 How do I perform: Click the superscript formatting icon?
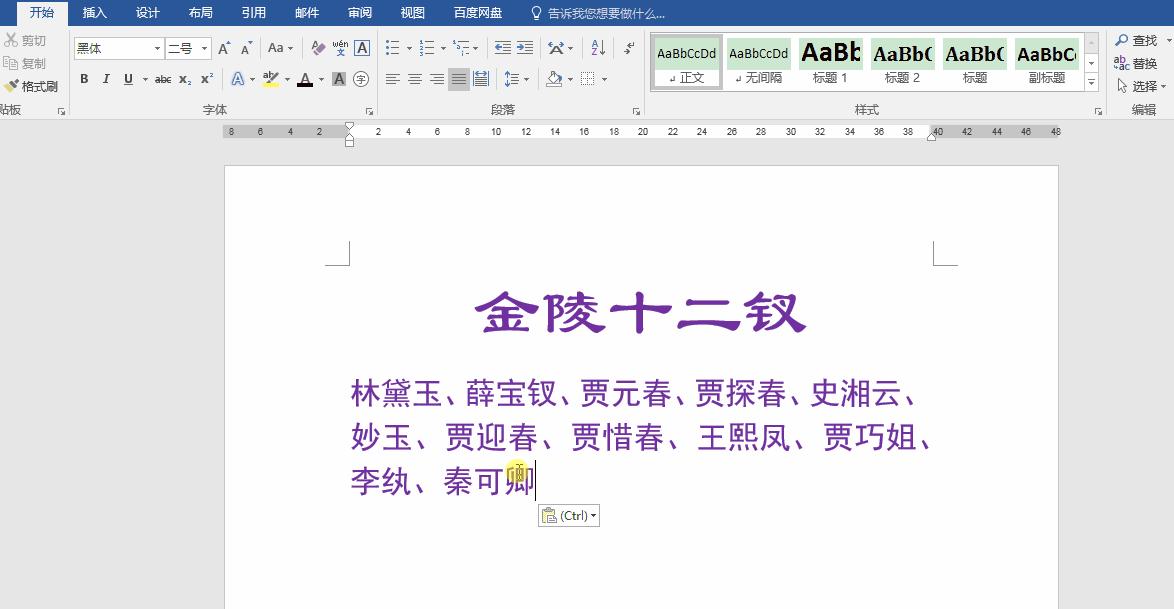coord(205,78)
